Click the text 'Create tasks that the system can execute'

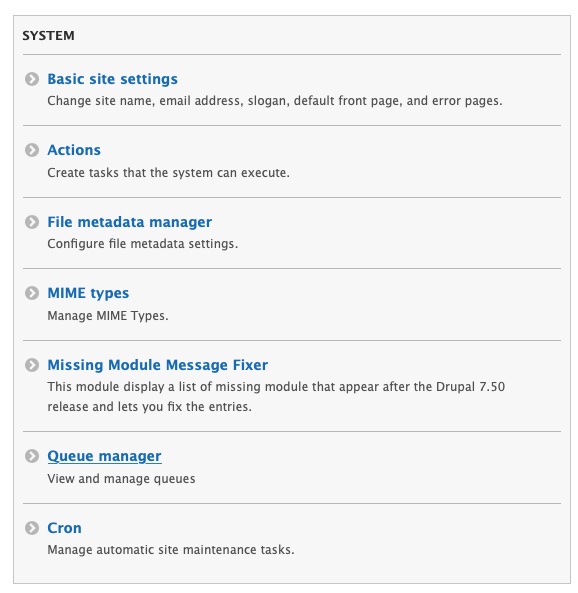pyautogui.click(x=168, y=173)
